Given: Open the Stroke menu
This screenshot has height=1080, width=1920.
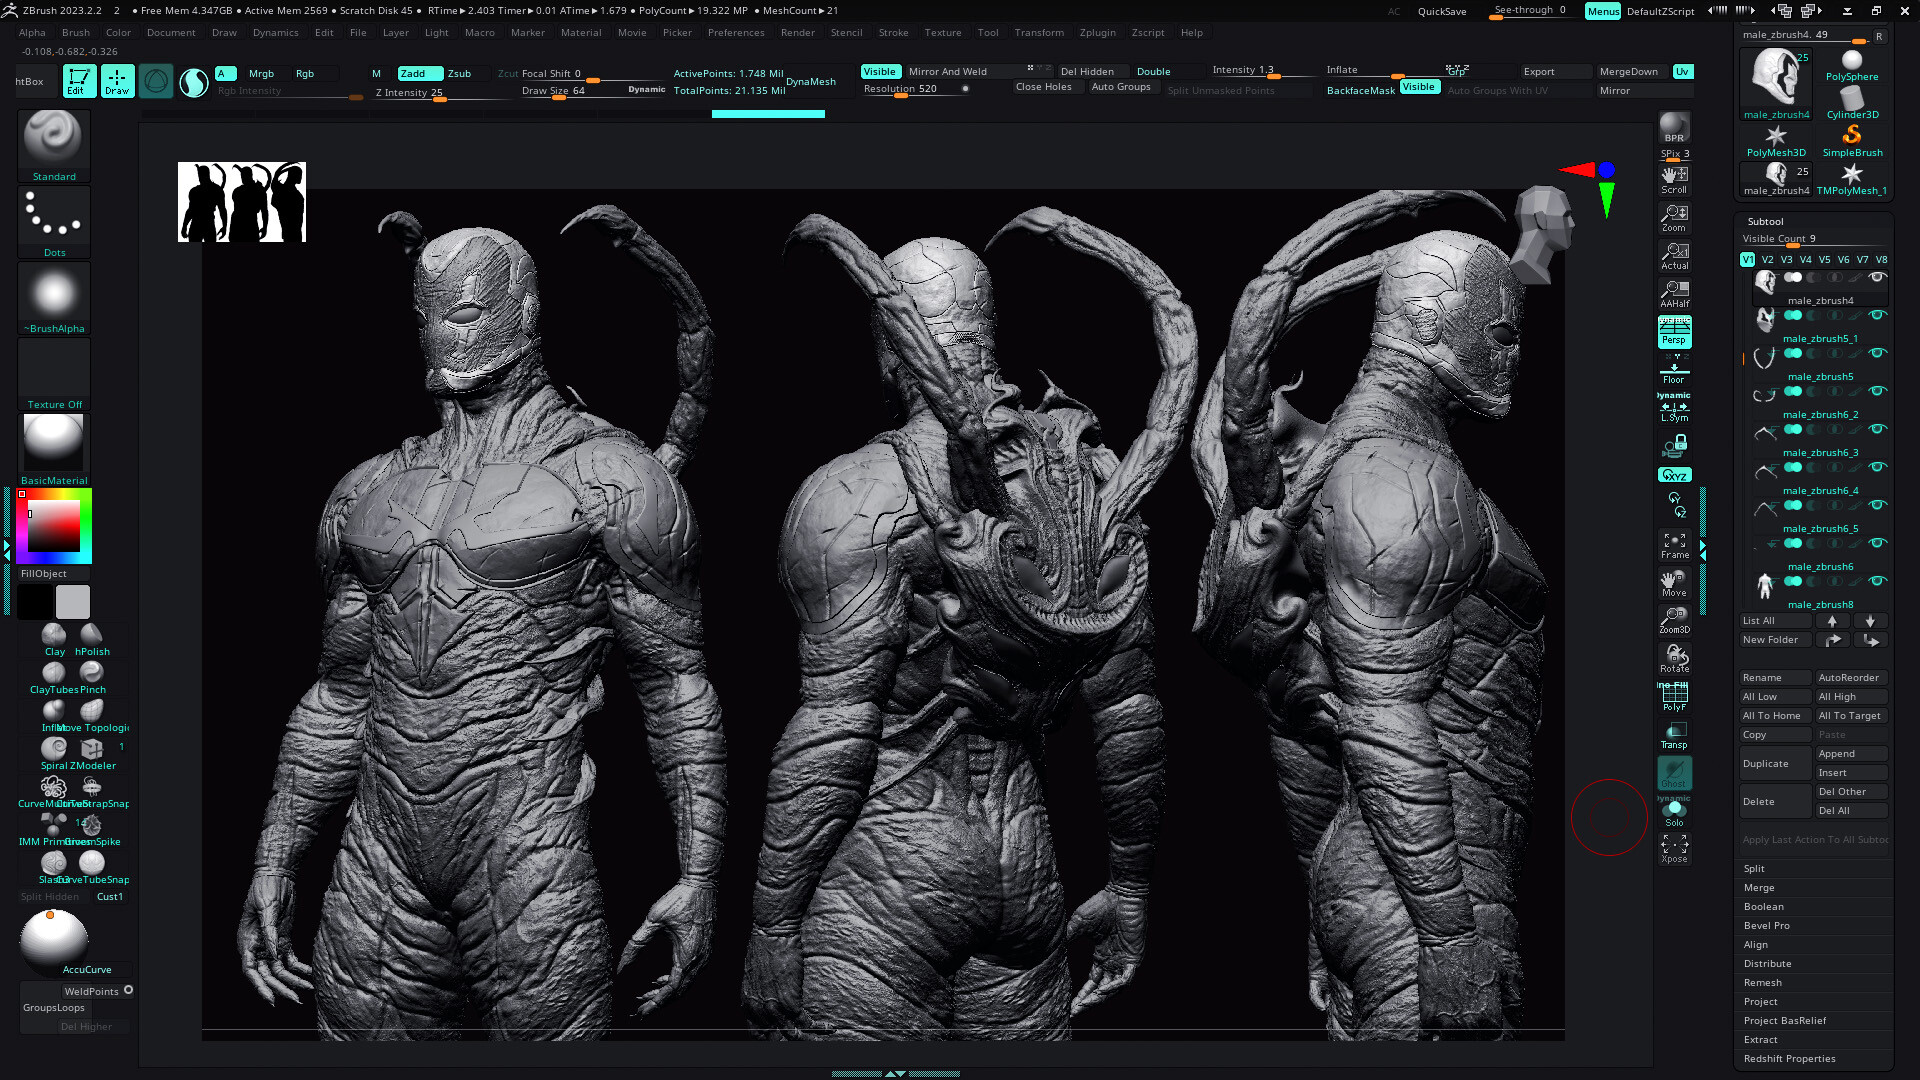Looking at the screenshot, I should 893,32.
